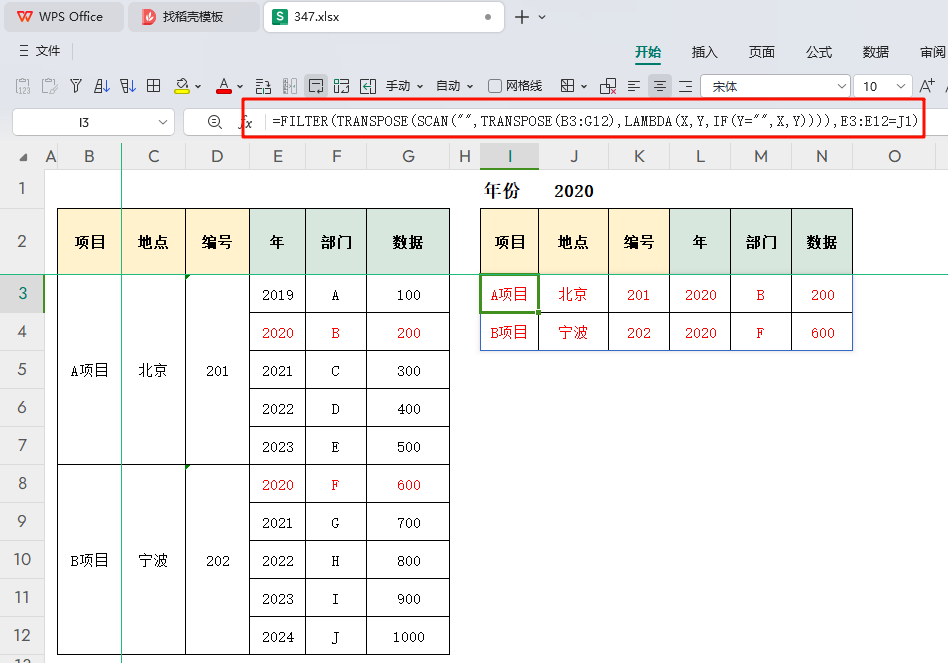Click the filter funnel icon
This screenshot has width=948, height=663.
coord(76,86)
